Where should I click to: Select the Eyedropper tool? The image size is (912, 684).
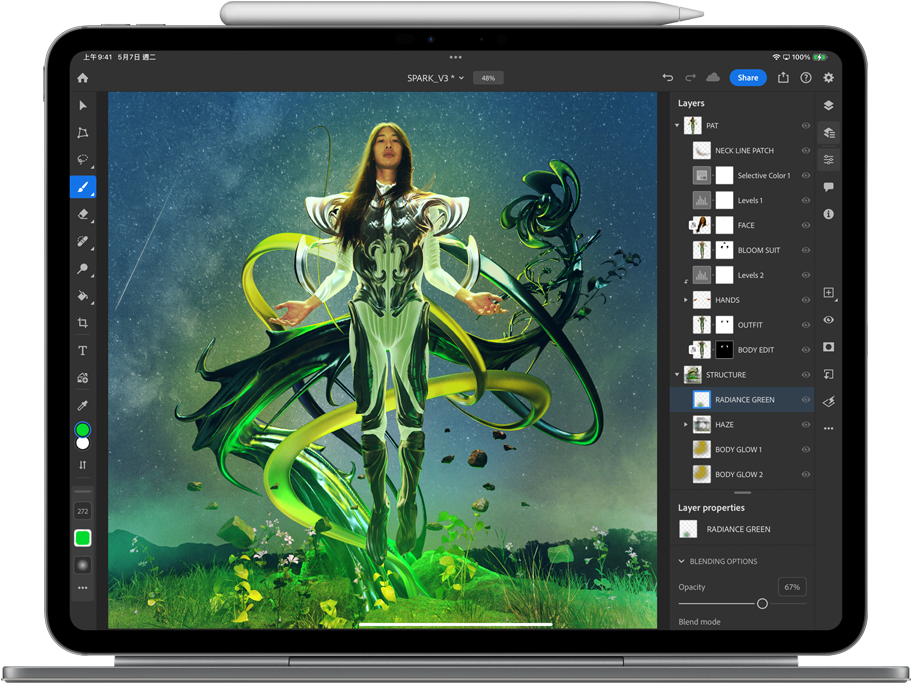(x=83, y=405)
